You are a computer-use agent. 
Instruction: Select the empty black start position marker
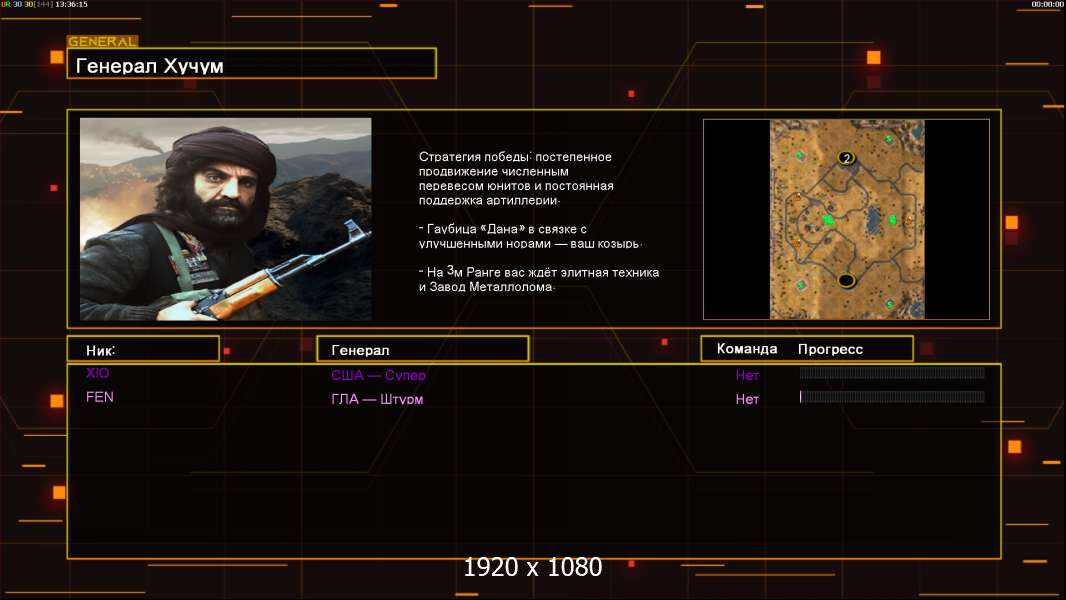point(846,280)
